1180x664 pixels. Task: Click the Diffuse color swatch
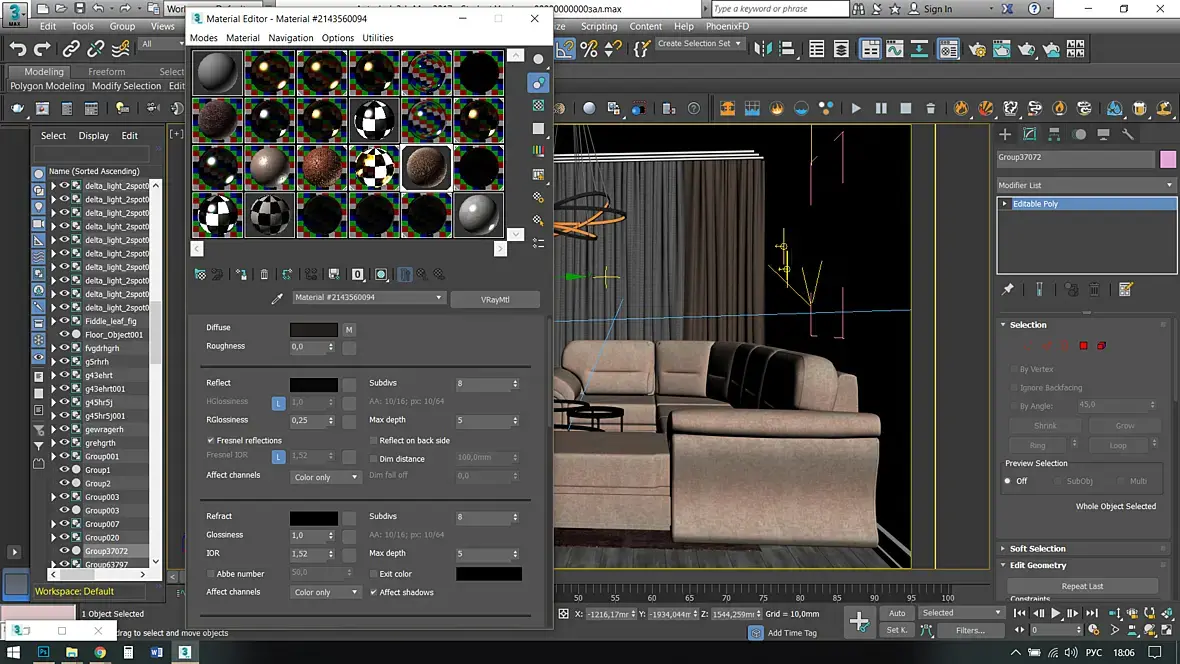[x=314, y=329]
